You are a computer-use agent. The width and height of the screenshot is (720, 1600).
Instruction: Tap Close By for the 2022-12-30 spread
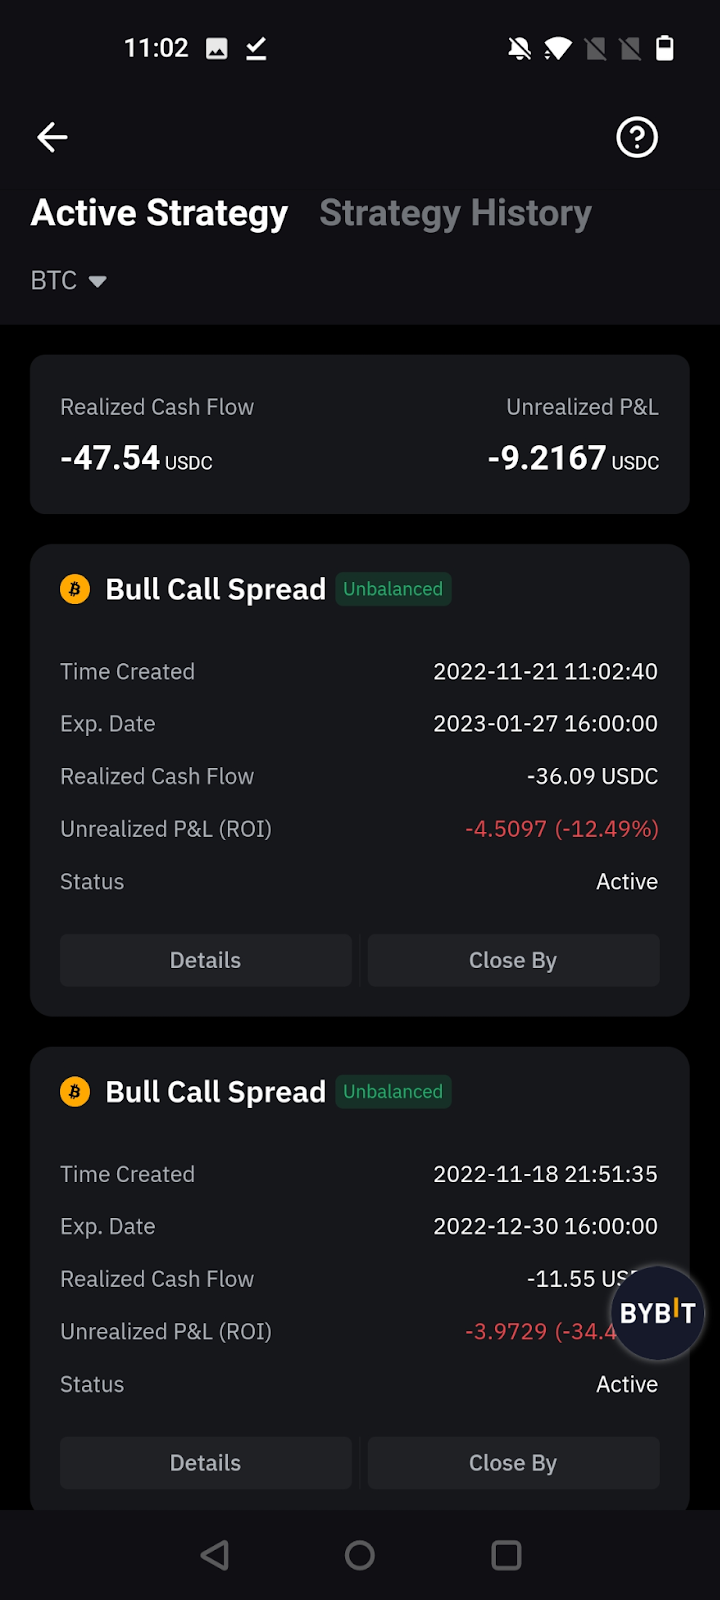[513, 1462]
